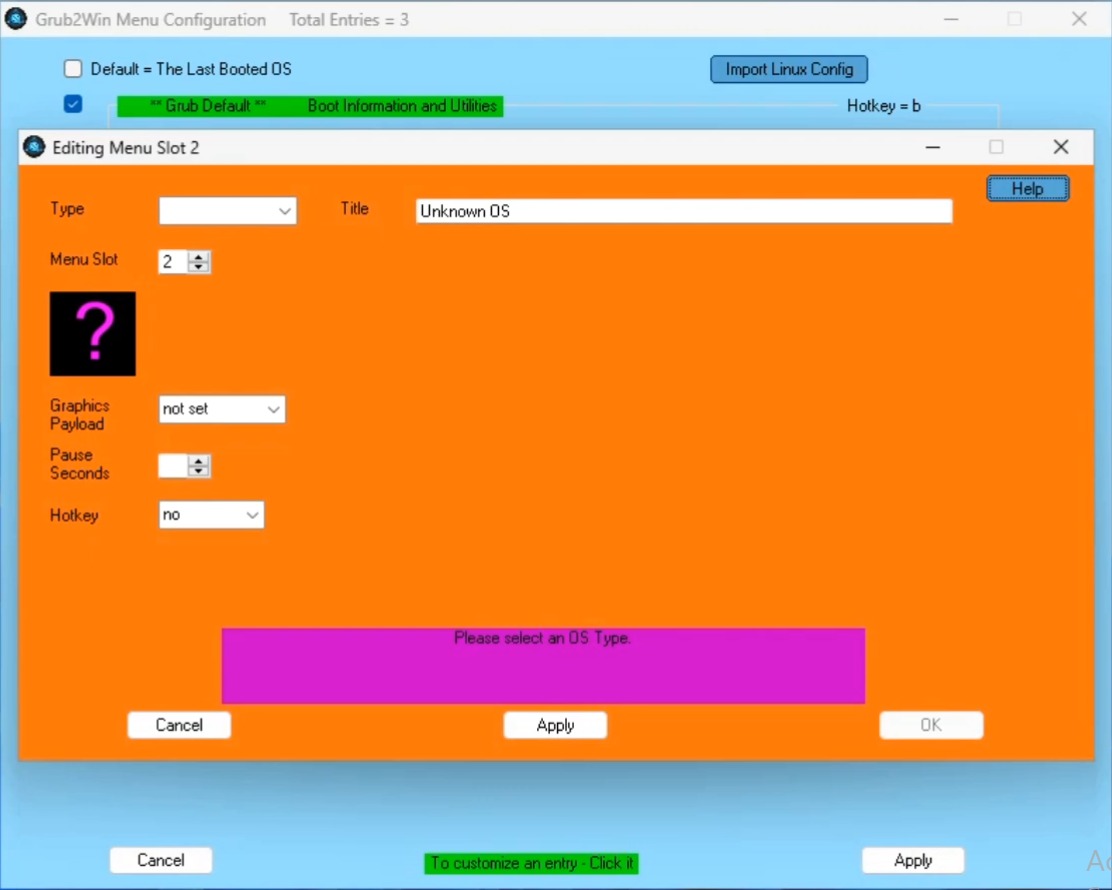Minimize the Grub2Win Menu Configuration window
Image resolution: width=1112 pixels, height=890 pixels.
pos(951,19)
